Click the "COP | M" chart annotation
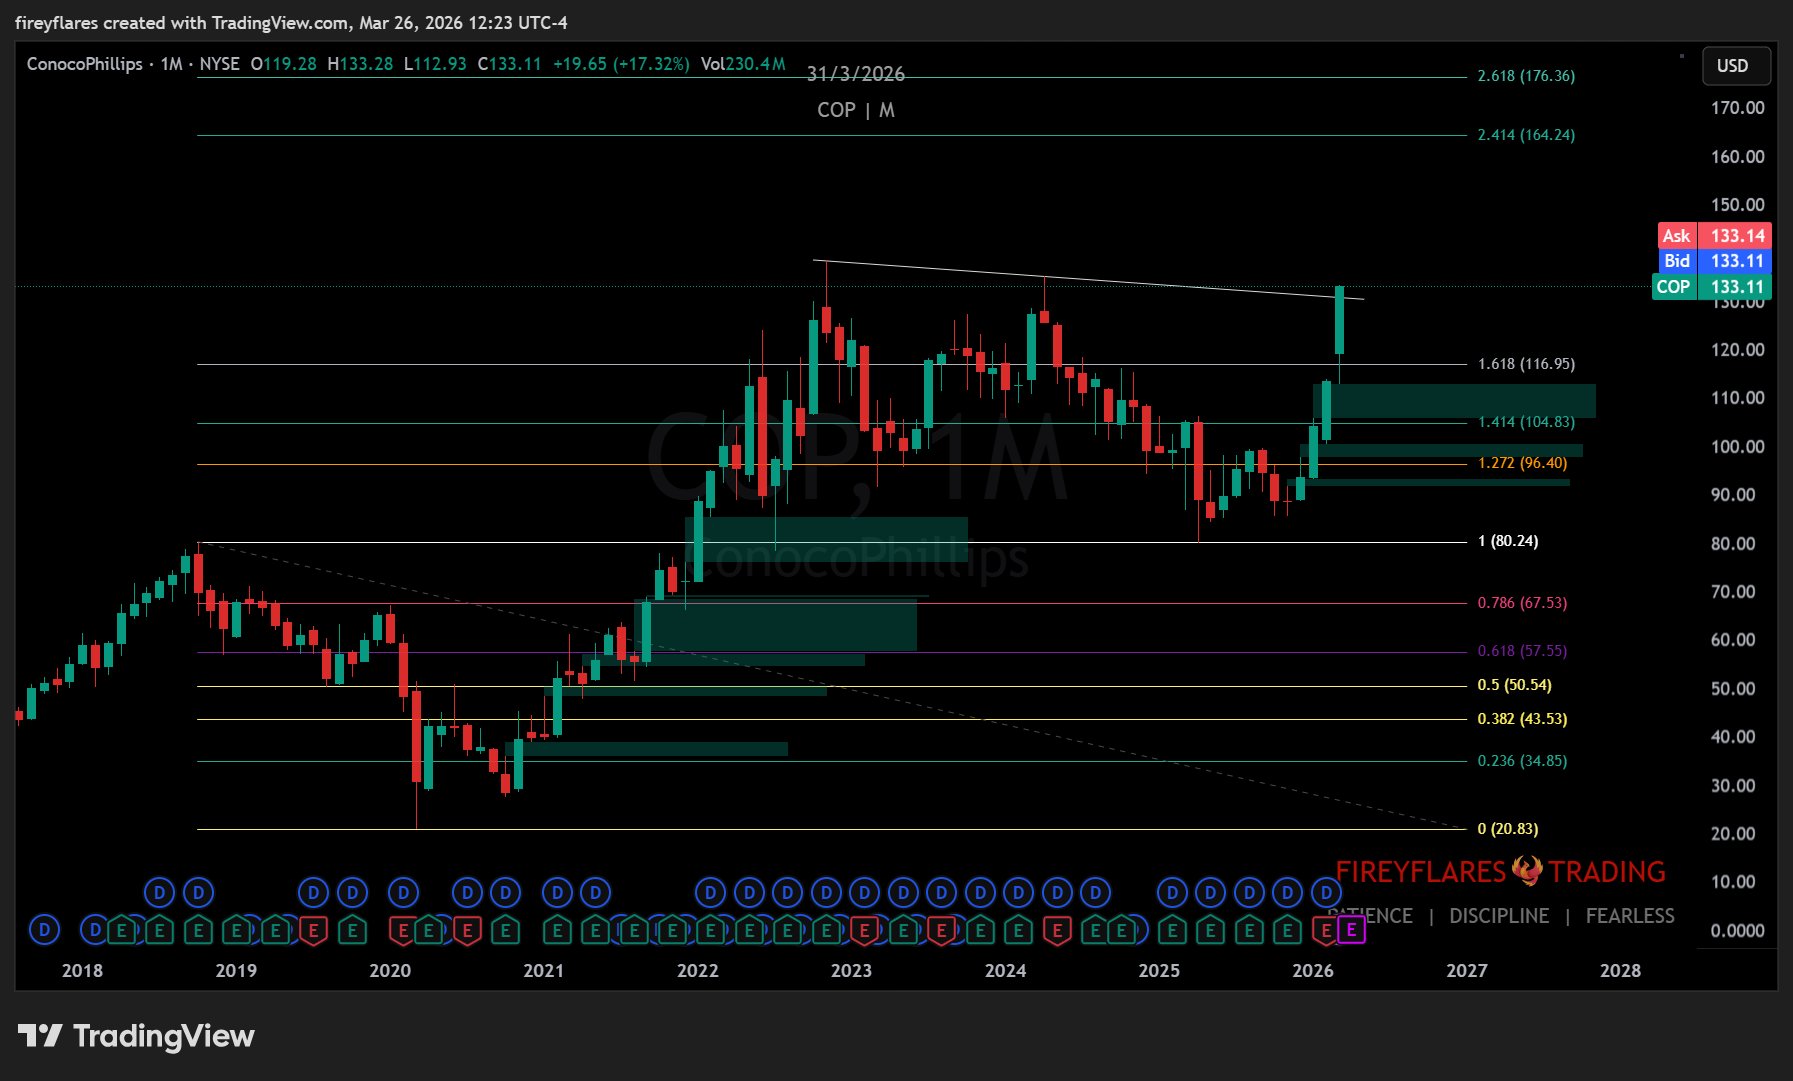 pos(856,110)
